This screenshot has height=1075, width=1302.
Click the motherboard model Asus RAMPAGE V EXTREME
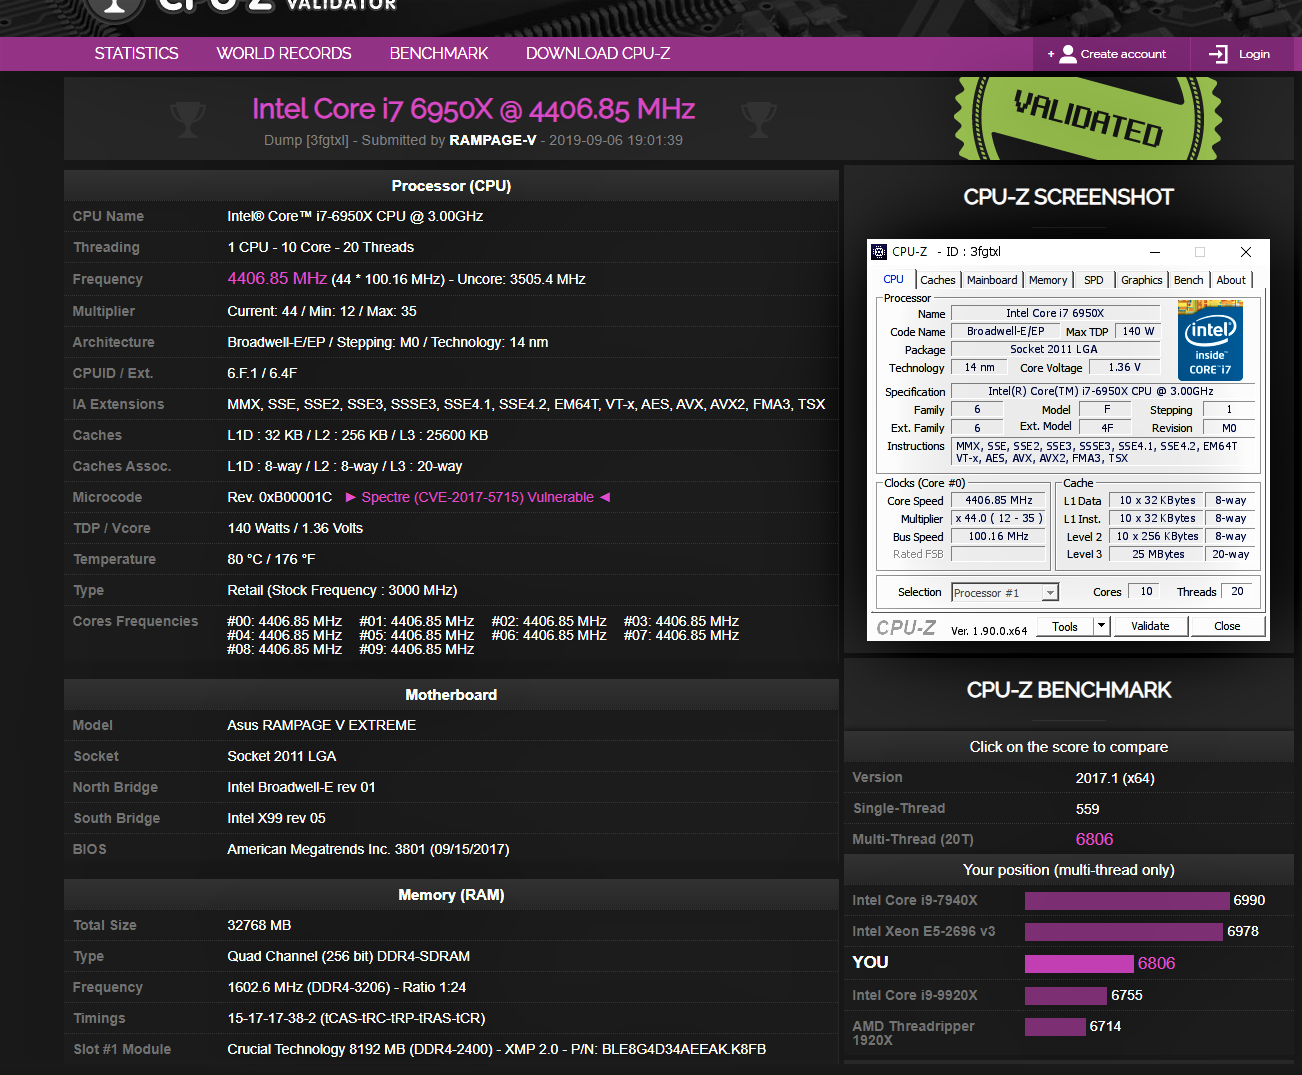coord(322,725)
